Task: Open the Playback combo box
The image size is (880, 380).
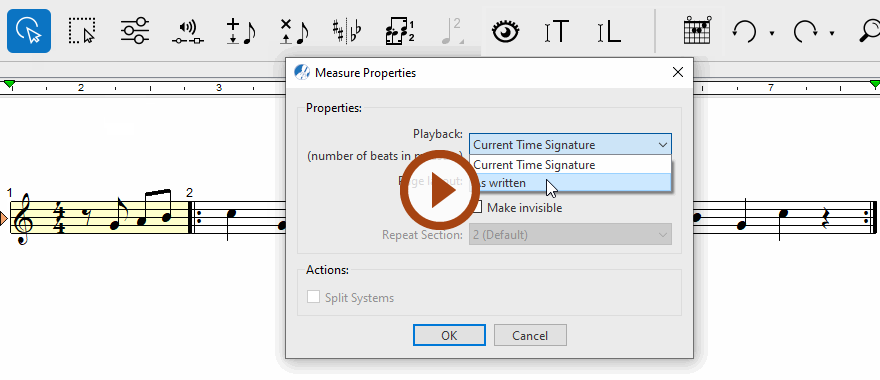Action: (x=570, y=145)
